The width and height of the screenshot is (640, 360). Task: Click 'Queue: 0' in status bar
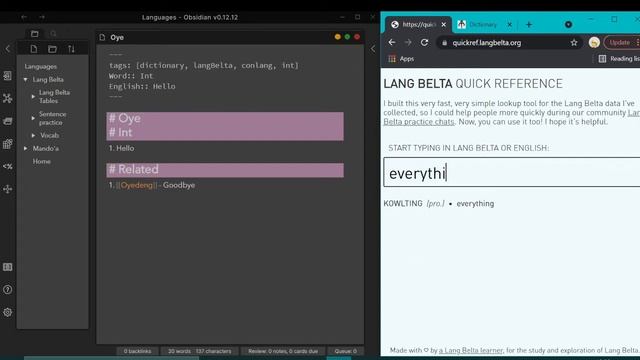[x=346, y=351]
